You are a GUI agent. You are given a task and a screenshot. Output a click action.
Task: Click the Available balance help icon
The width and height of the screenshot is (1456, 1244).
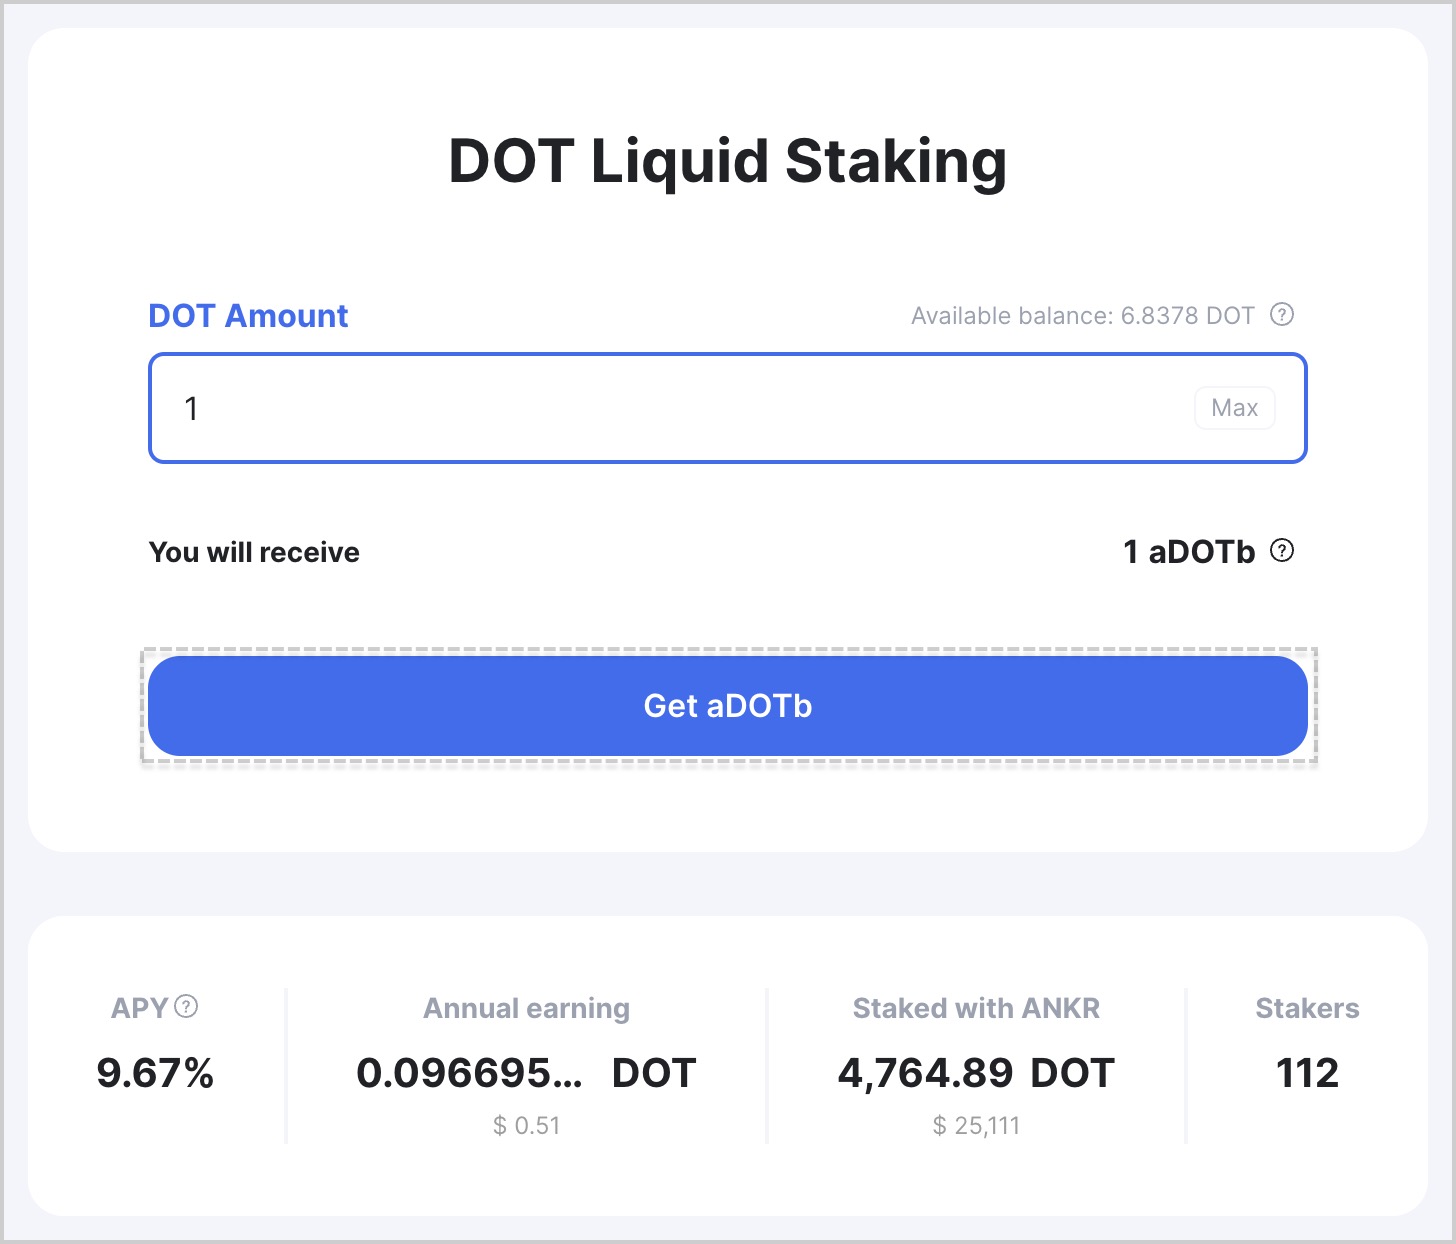1282,315
